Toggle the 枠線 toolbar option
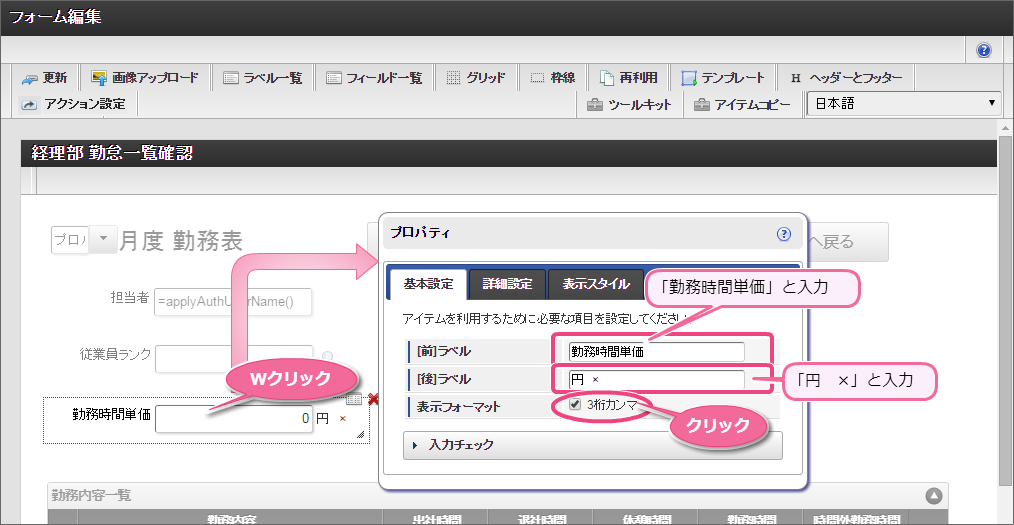Screen dimensions: 1014x525 click(553, 78)
